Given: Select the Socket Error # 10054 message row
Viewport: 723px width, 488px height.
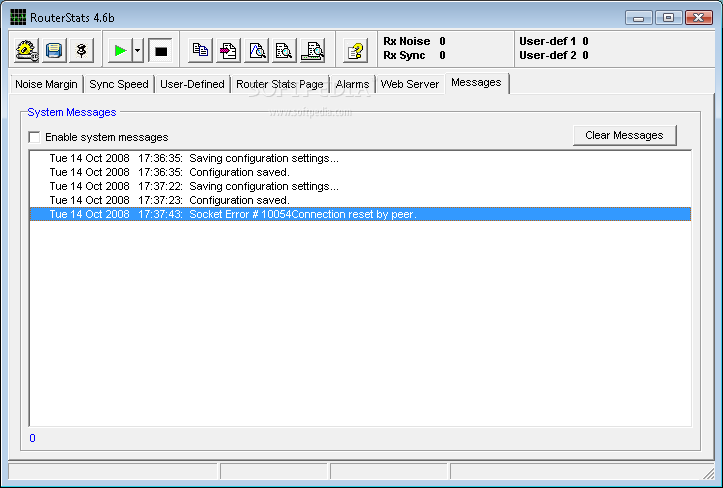Looking at the screenshot, I should tap(360, 214).
